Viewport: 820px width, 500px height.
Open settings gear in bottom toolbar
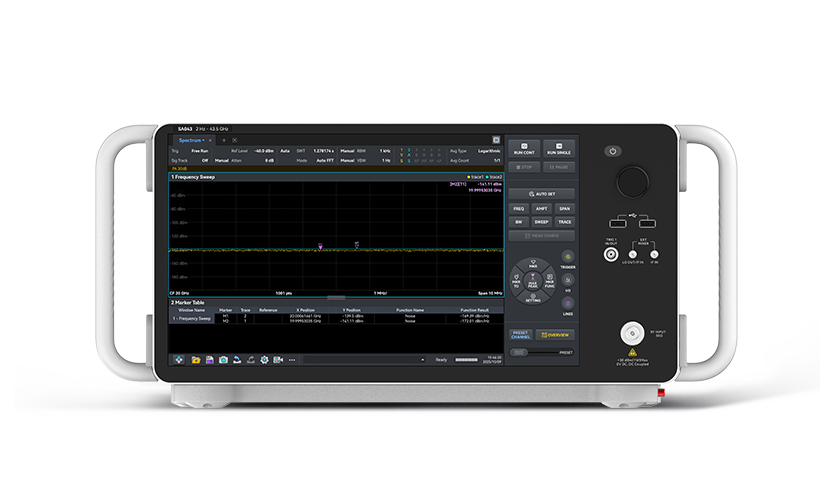point(264,359)
